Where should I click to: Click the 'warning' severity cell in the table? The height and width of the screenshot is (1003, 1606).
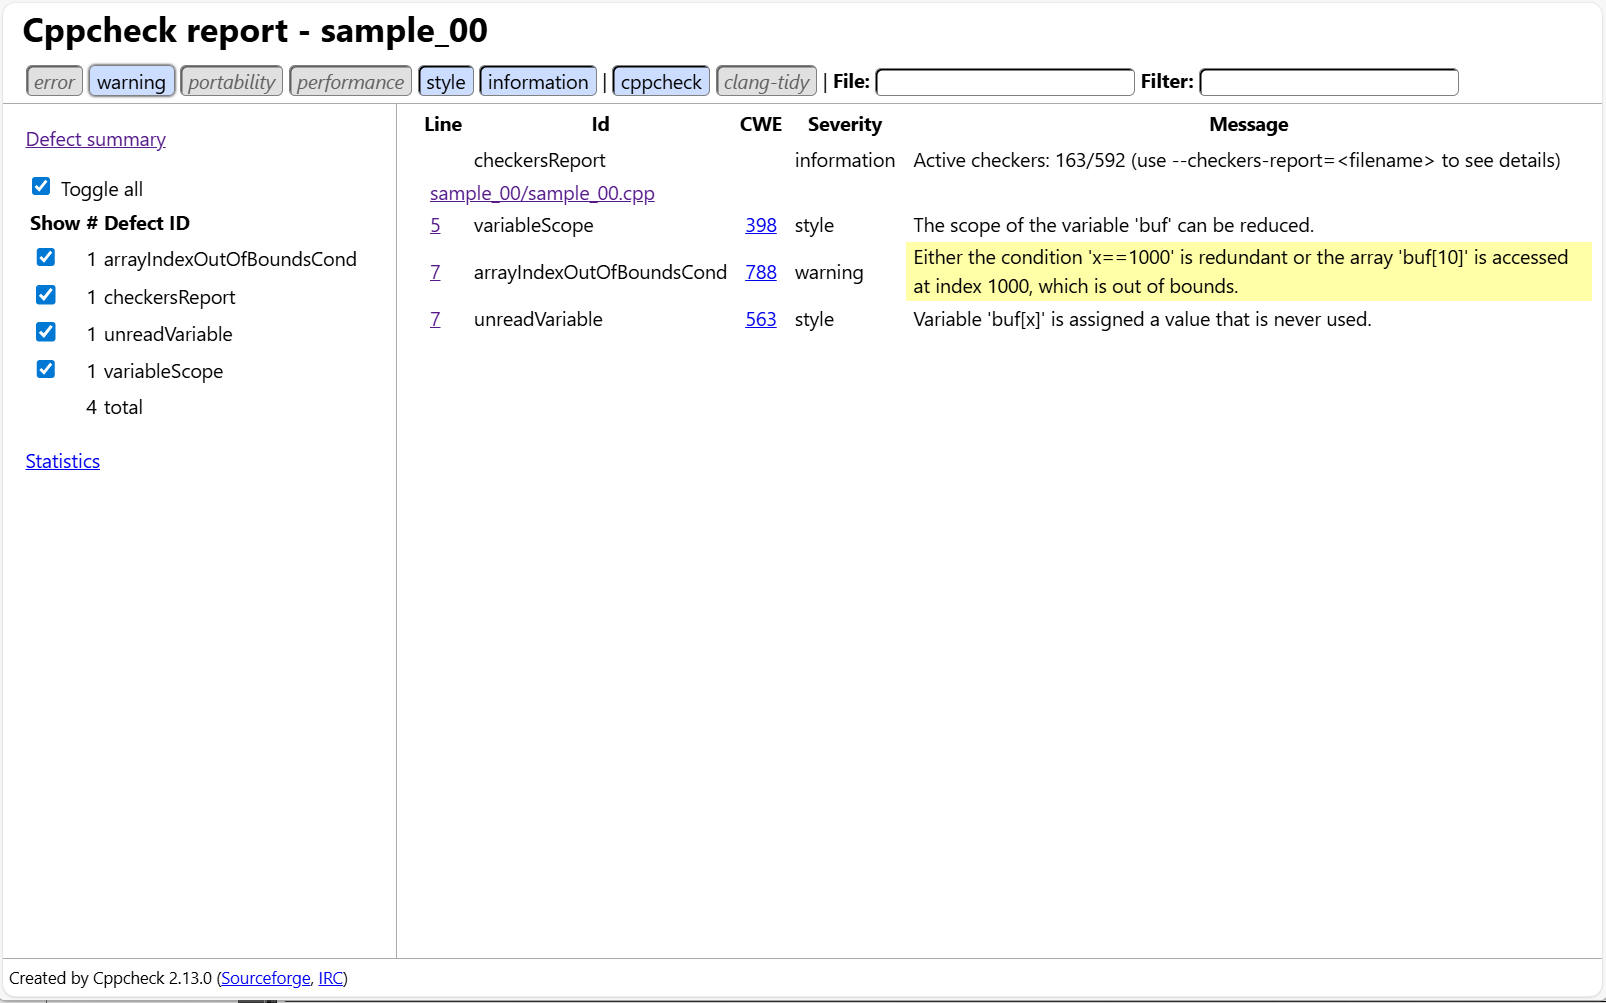pos(829,272)
